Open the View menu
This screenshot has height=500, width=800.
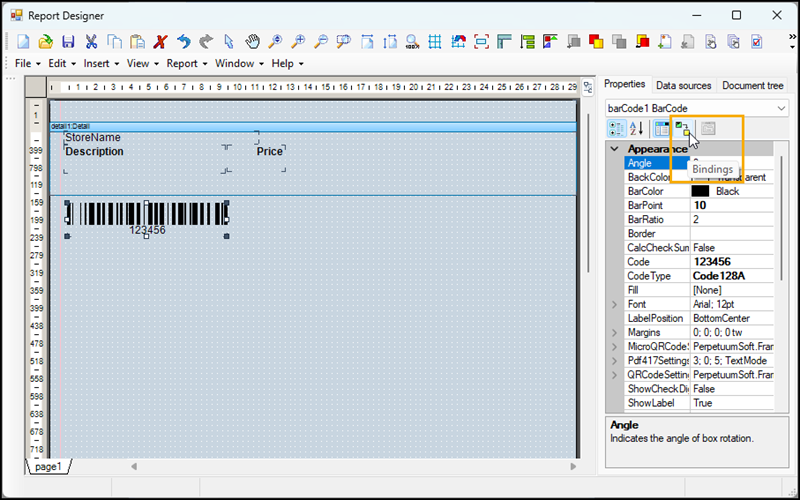coord(142,63)
